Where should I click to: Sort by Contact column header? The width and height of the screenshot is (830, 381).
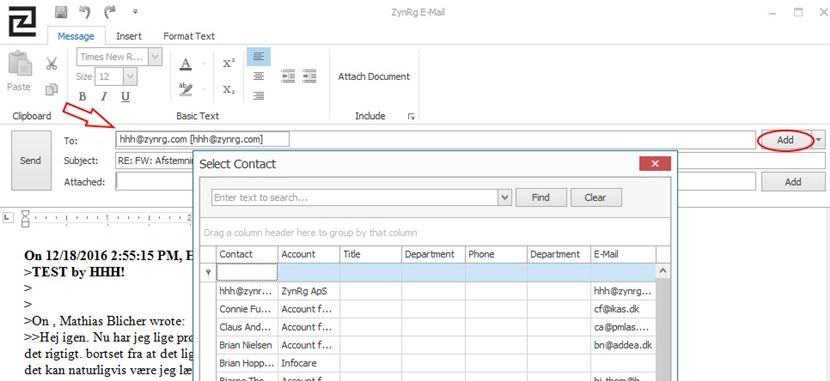247,255
